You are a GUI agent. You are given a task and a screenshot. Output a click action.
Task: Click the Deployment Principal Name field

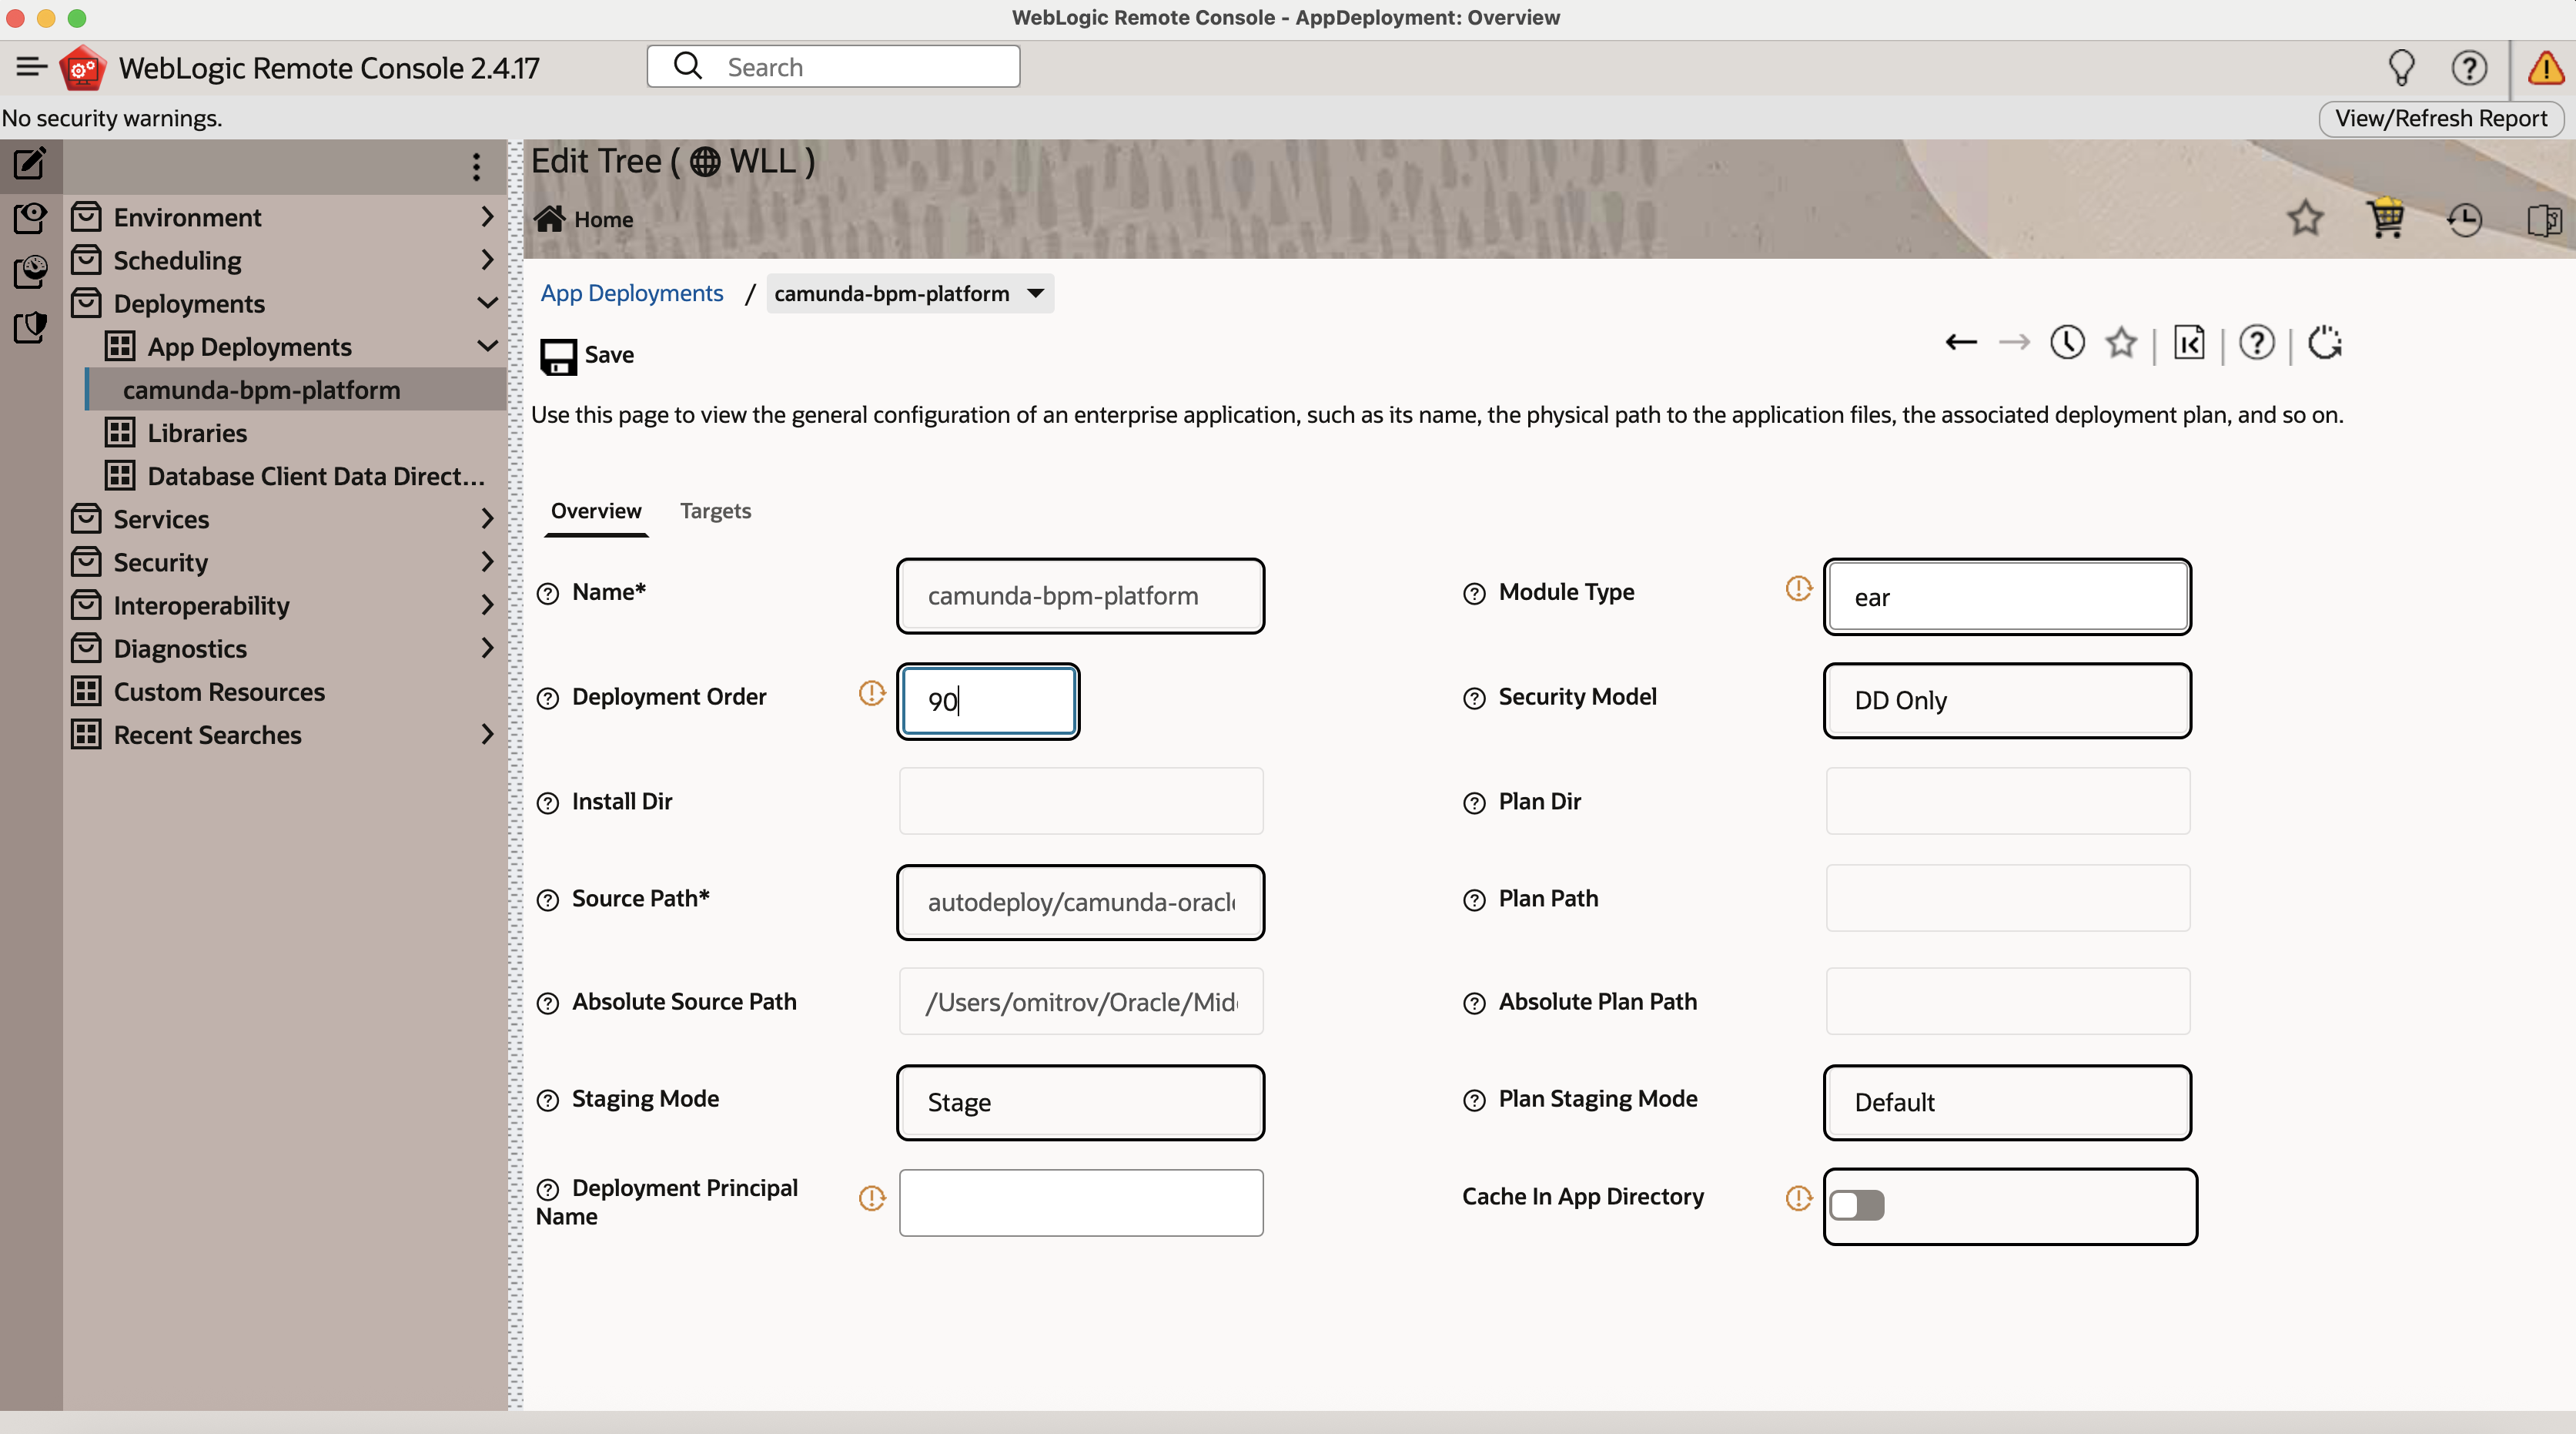click(1080, 1202)
